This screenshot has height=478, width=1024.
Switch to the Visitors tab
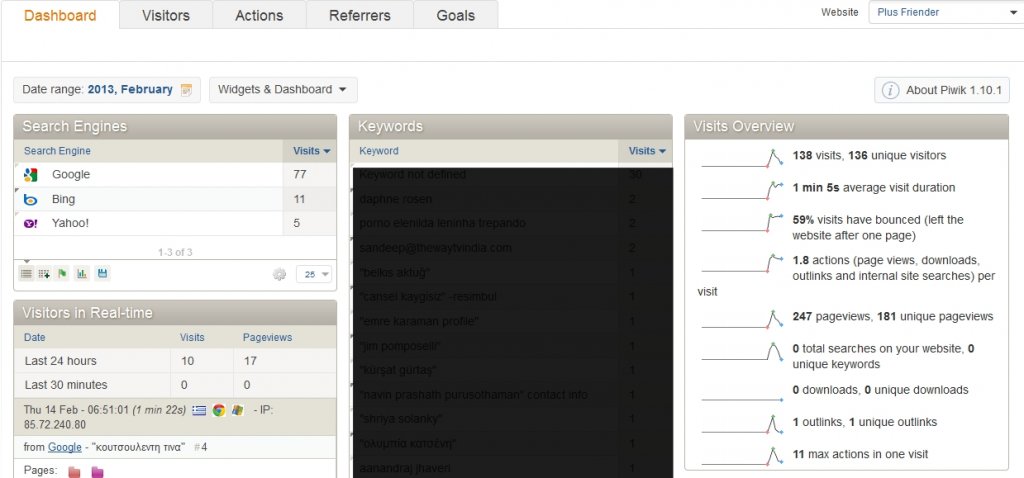pyautogui.click(x=166, y=15)
